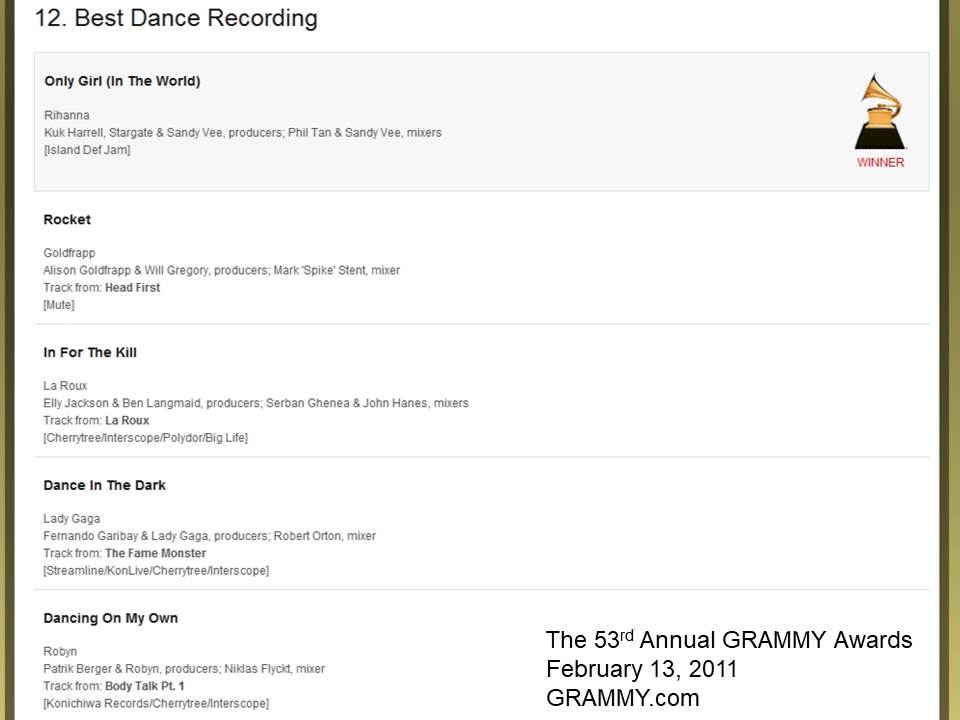Click the red WINNER label
The image size is (960, 720).
click(880, 162)
